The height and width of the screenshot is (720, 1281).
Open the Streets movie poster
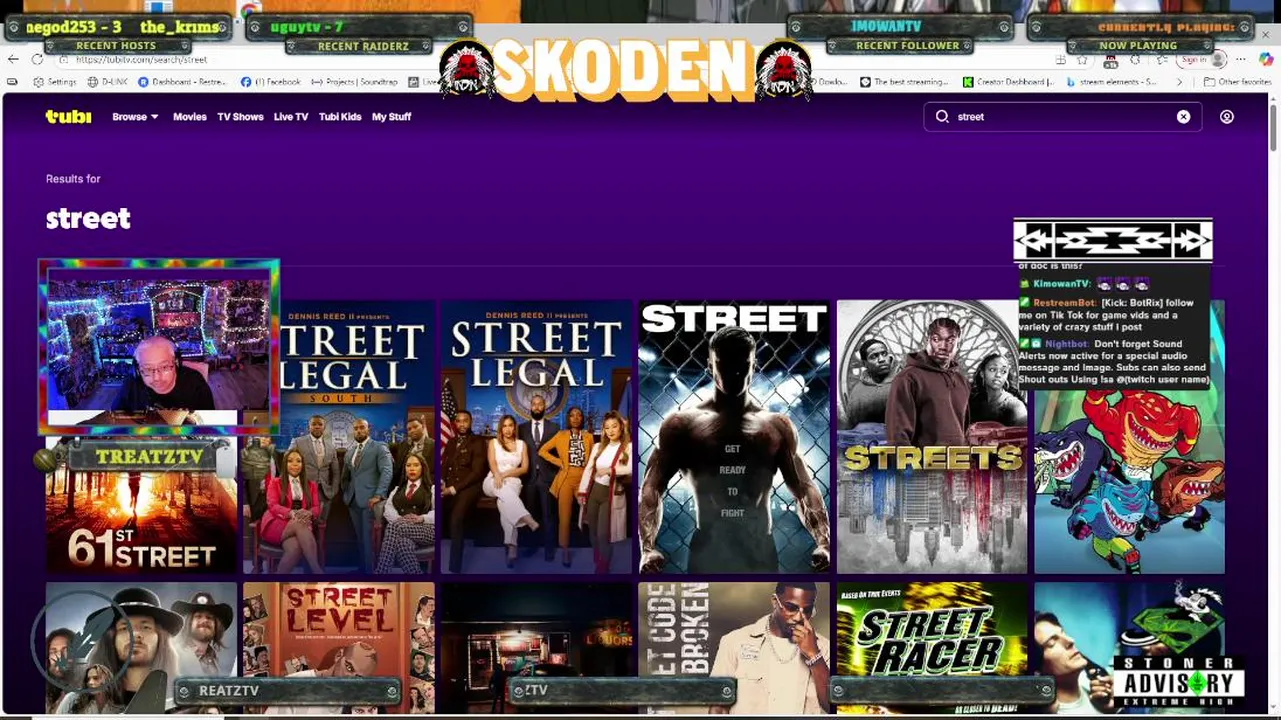coord(932,437)
